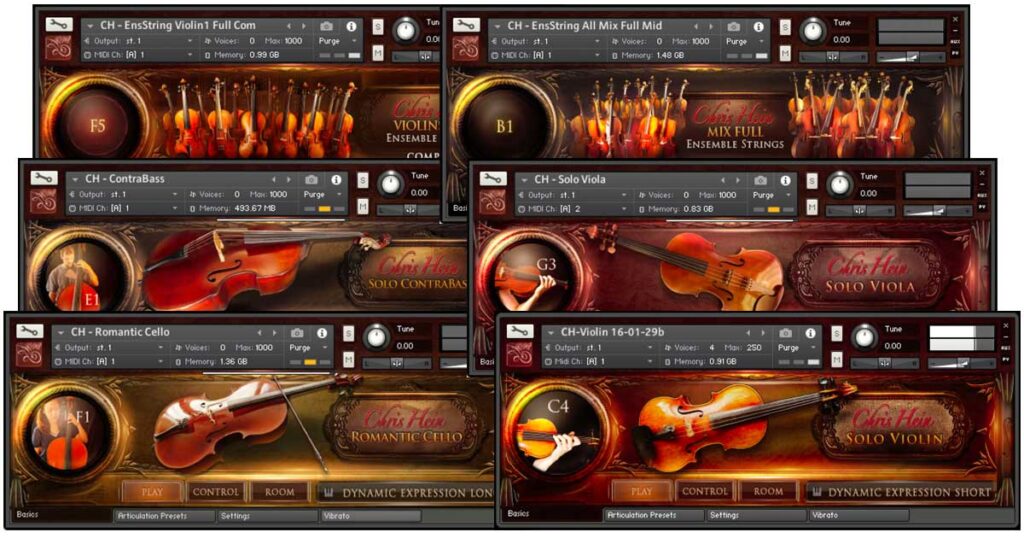Viewport: 1024px width, 538px height.
Task: Switch to CONTROL tab in Solo Violin
Action: (704, 491)
